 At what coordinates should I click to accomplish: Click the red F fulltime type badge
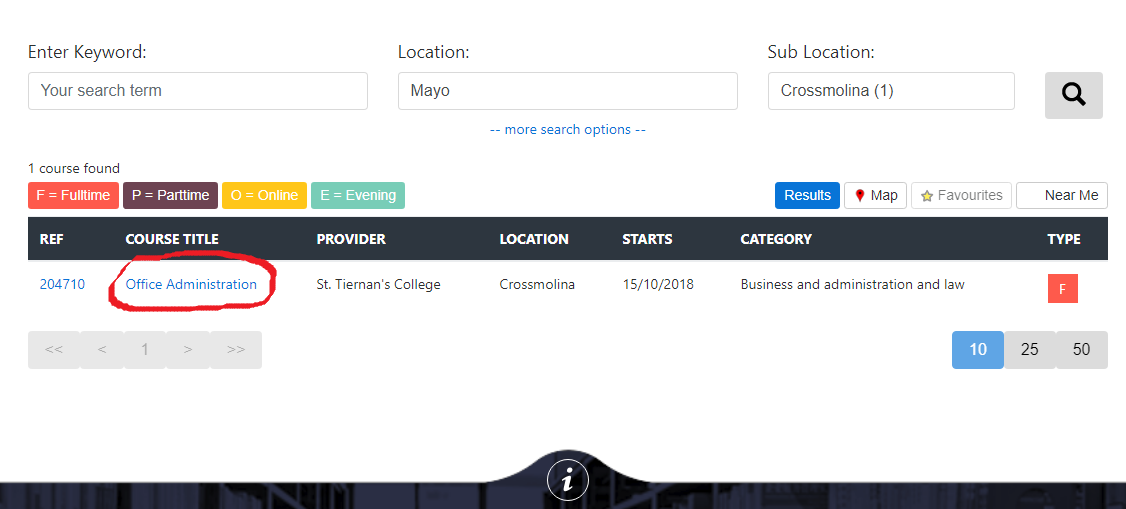tap(1062, 289)
